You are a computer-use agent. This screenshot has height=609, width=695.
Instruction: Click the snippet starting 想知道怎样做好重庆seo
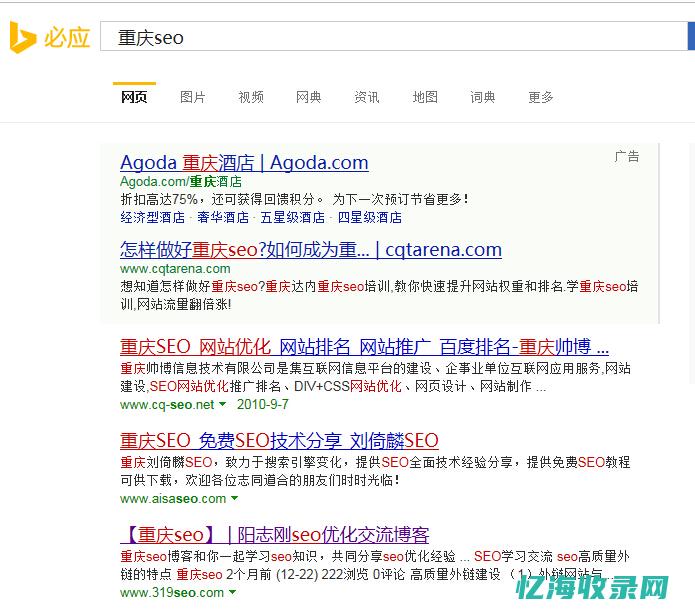pyautogui.click(x=379, y=295)
